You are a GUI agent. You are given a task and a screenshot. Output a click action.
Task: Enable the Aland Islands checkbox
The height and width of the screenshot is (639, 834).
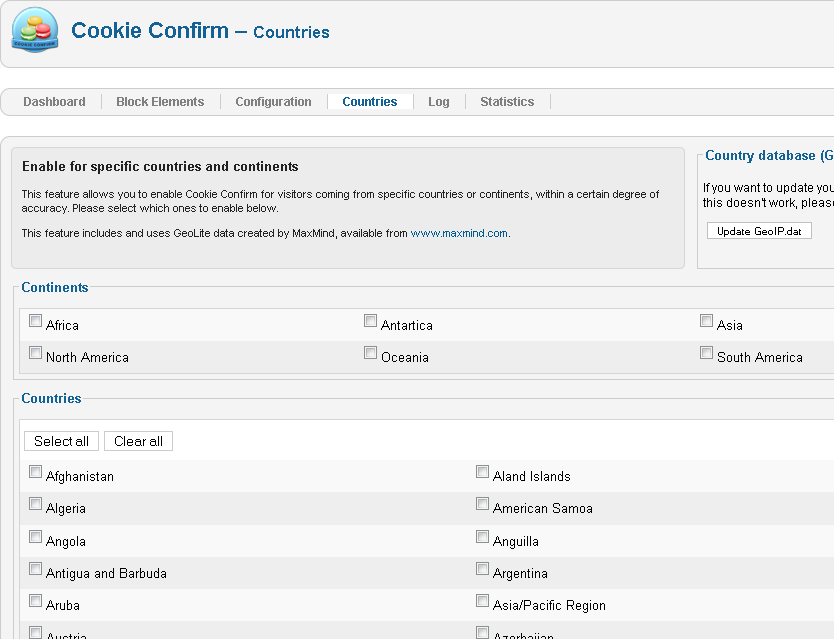coord(482,472)
